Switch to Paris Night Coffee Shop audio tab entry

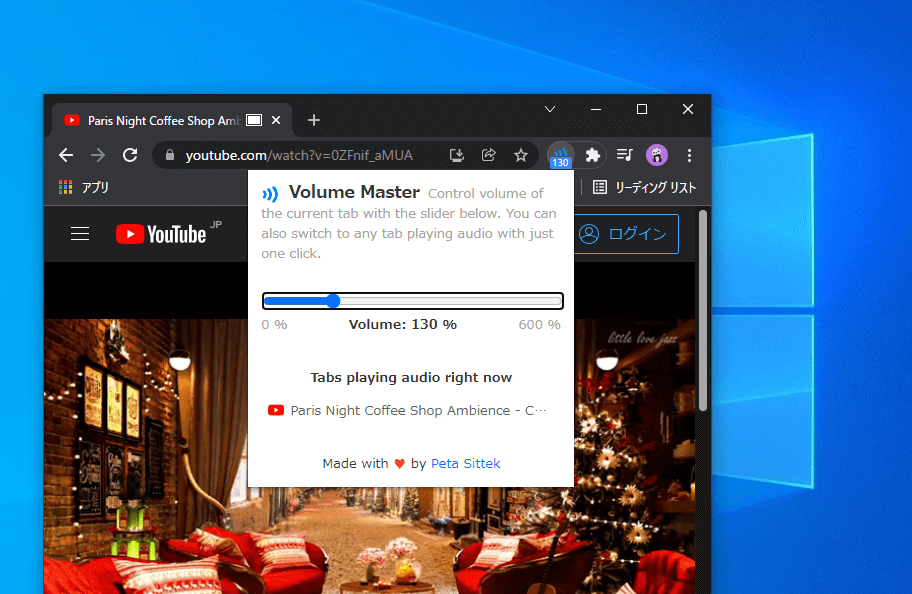pos(407,411)
